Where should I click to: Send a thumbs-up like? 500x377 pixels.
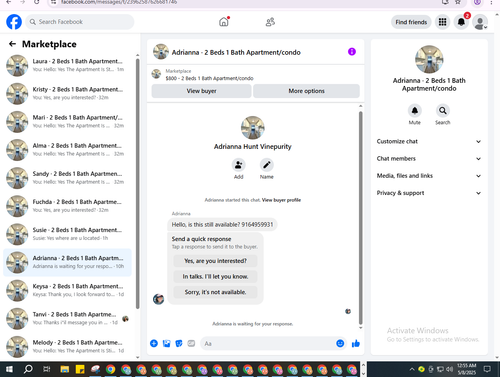click(356, 343)
